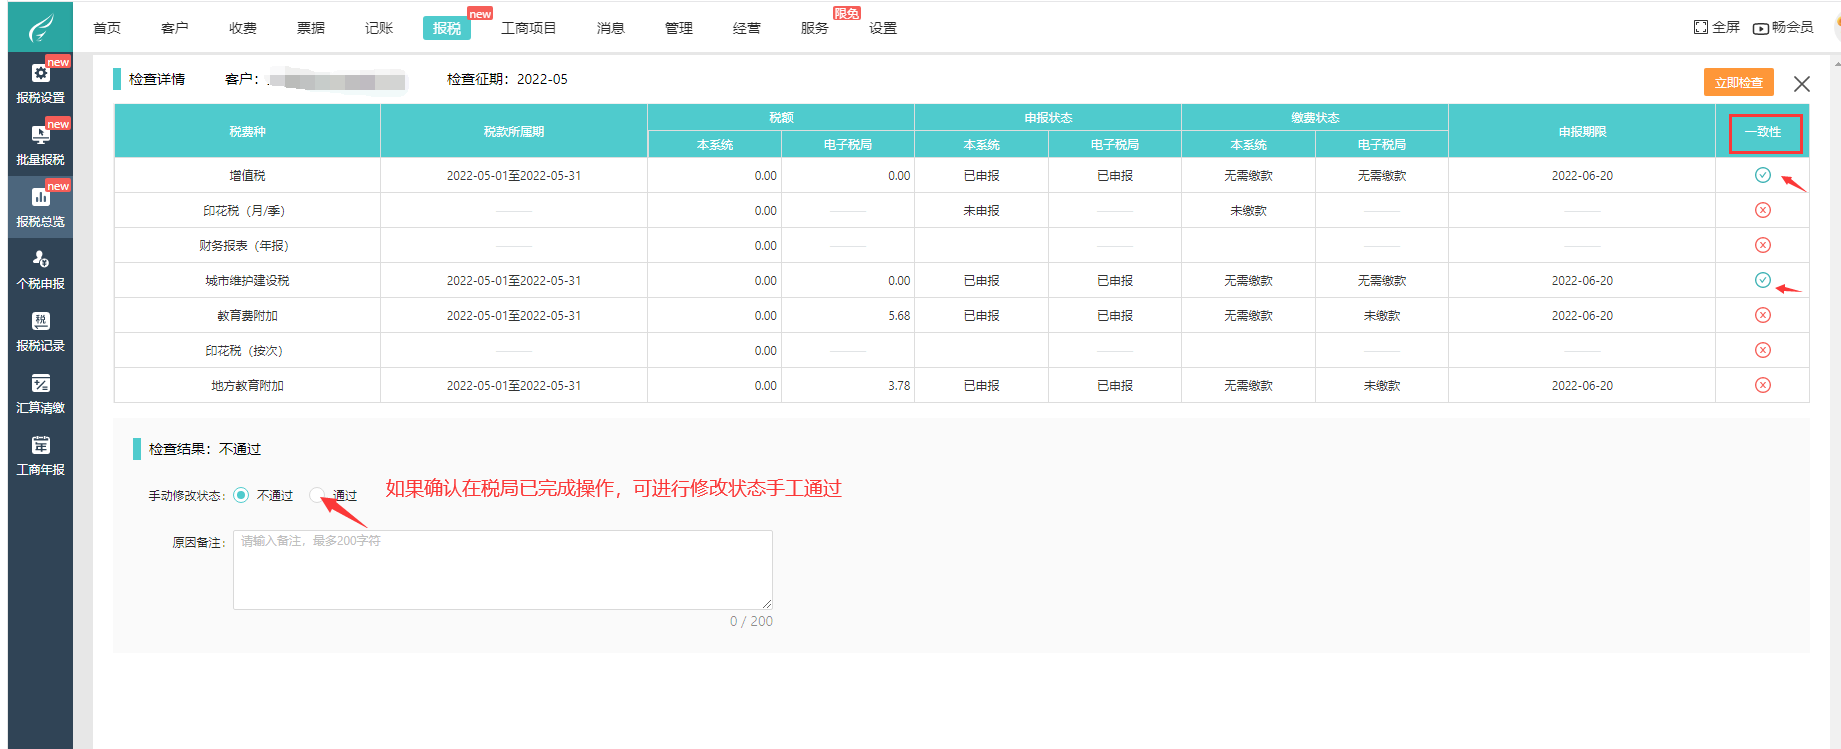Open the 工商项目 top menu
Screen dimensions: 1841x749
528,28
